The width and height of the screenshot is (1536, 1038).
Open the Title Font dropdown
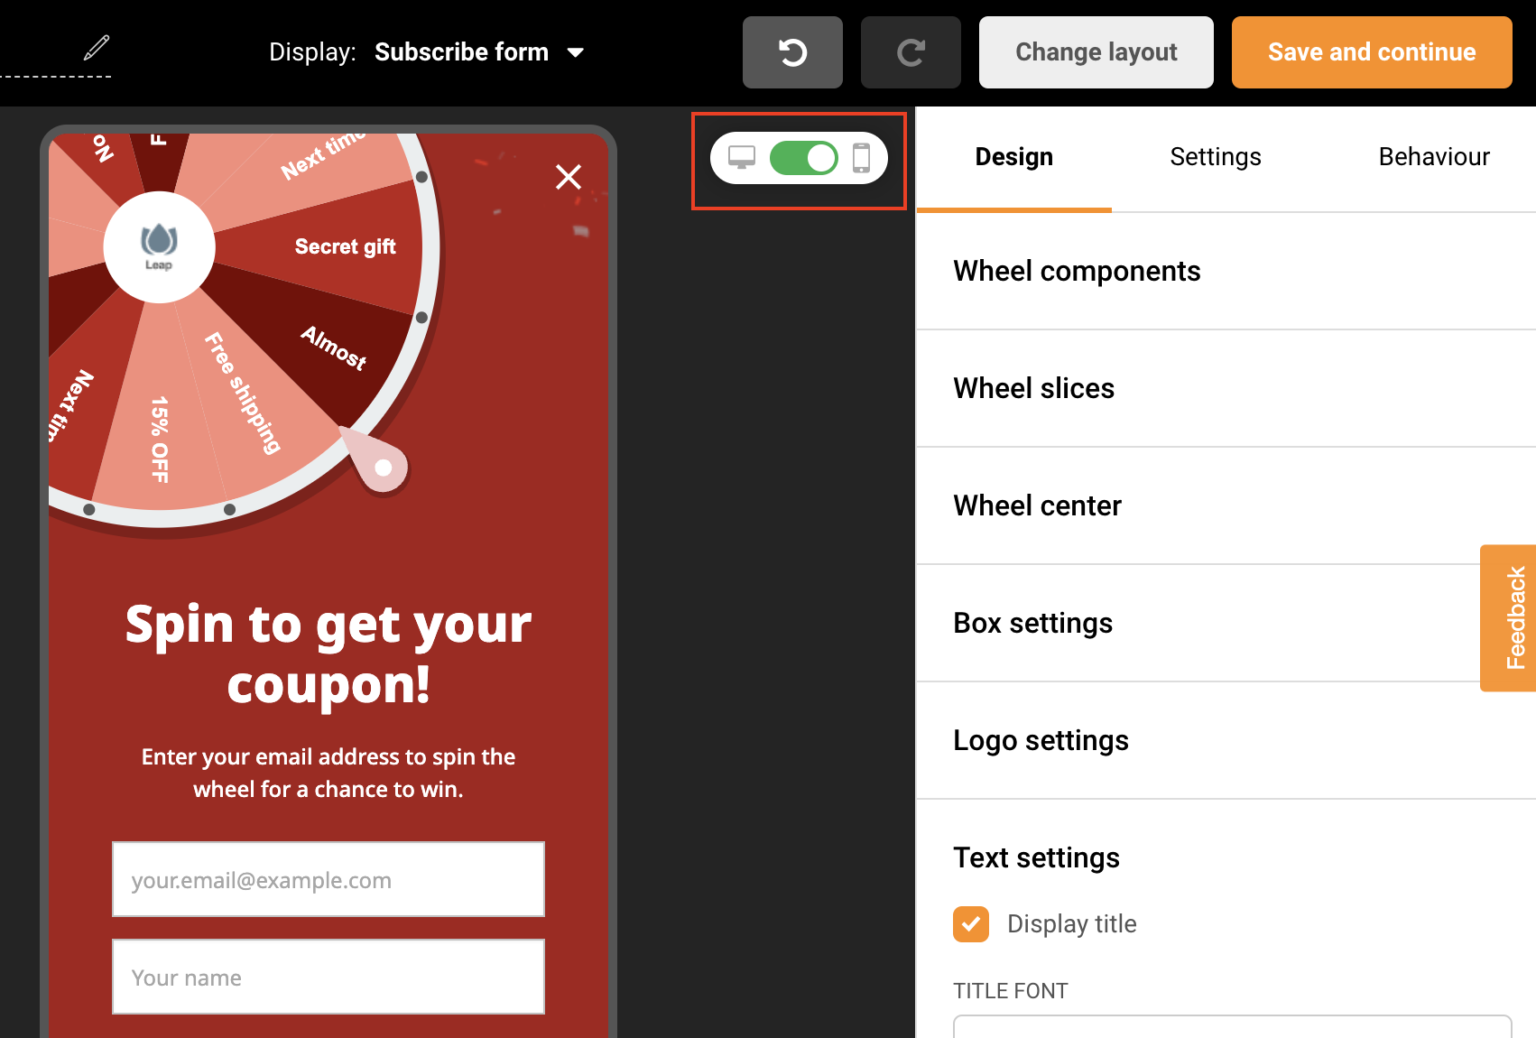click(1232, 1030)
